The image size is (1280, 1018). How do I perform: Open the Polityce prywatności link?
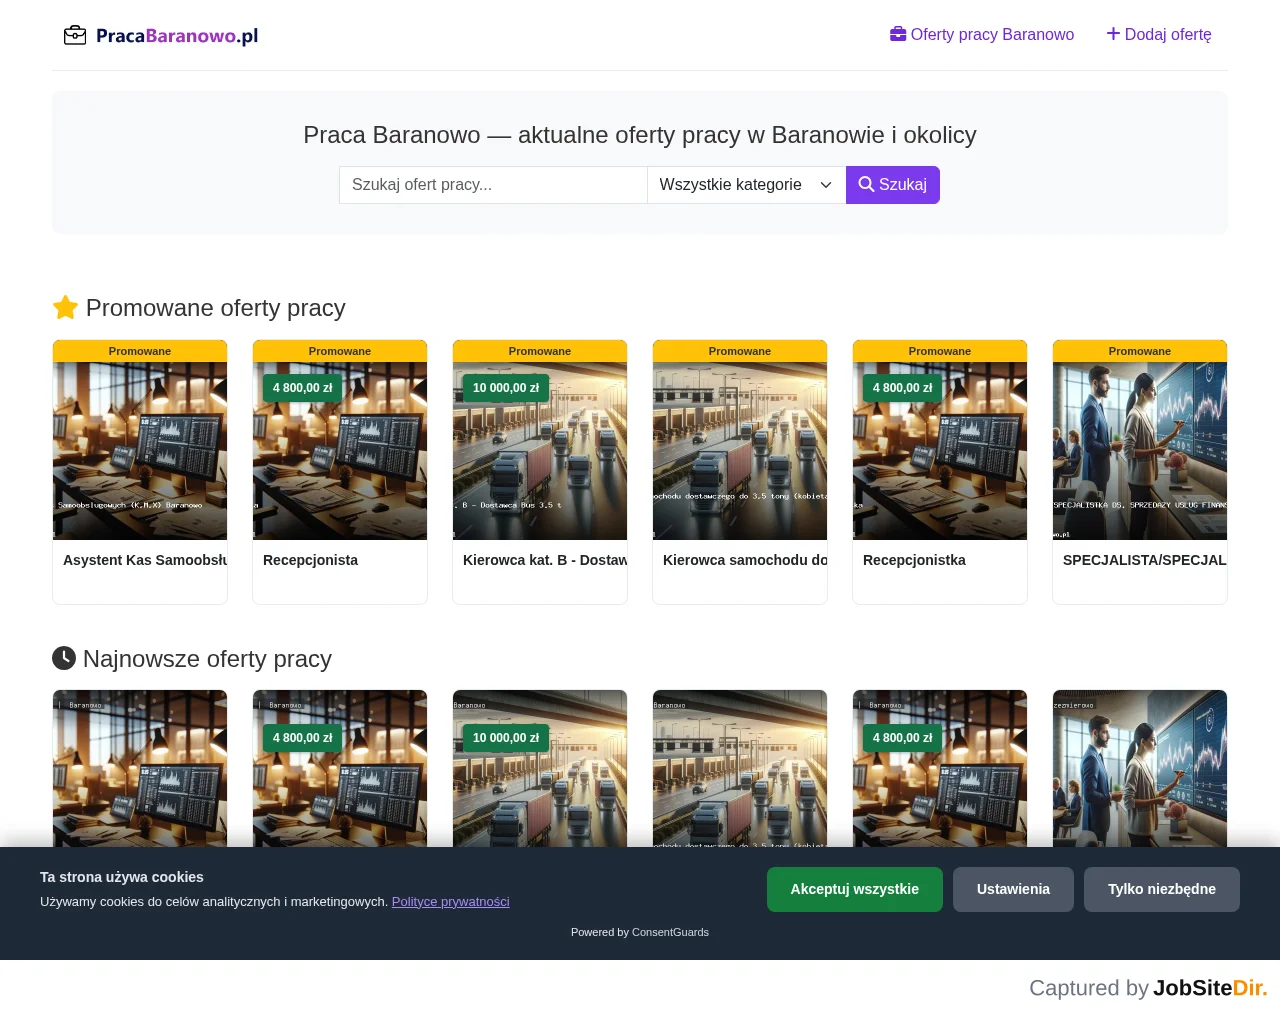point(451,902)
